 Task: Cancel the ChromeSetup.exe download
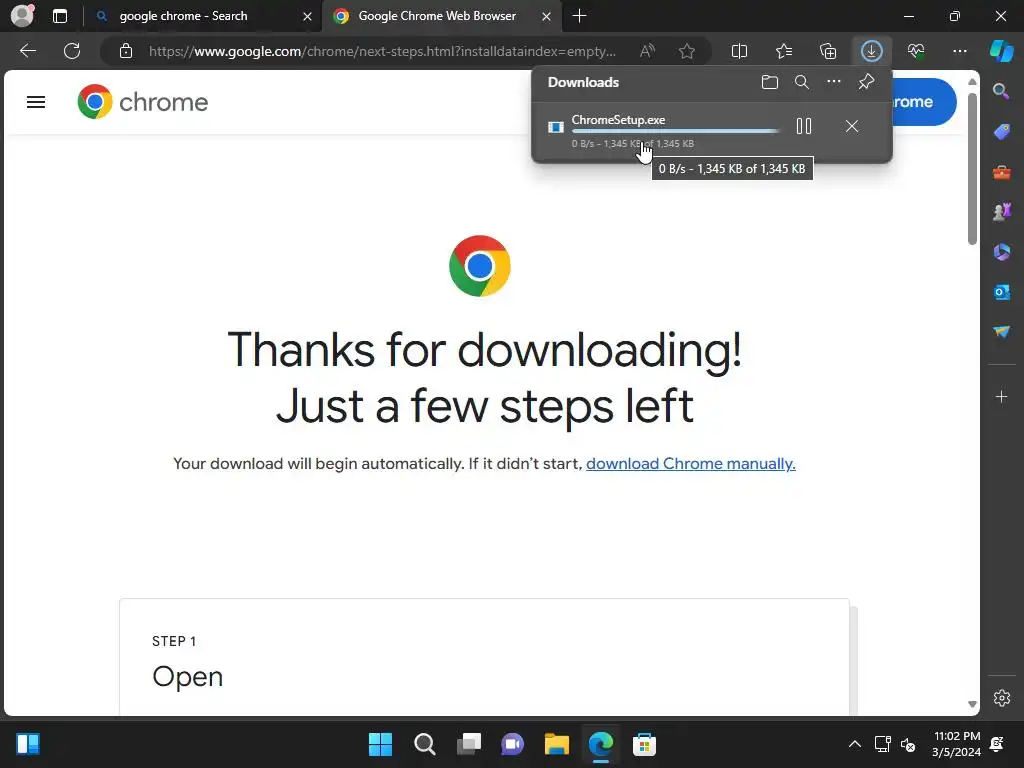[x=852, y=126]
